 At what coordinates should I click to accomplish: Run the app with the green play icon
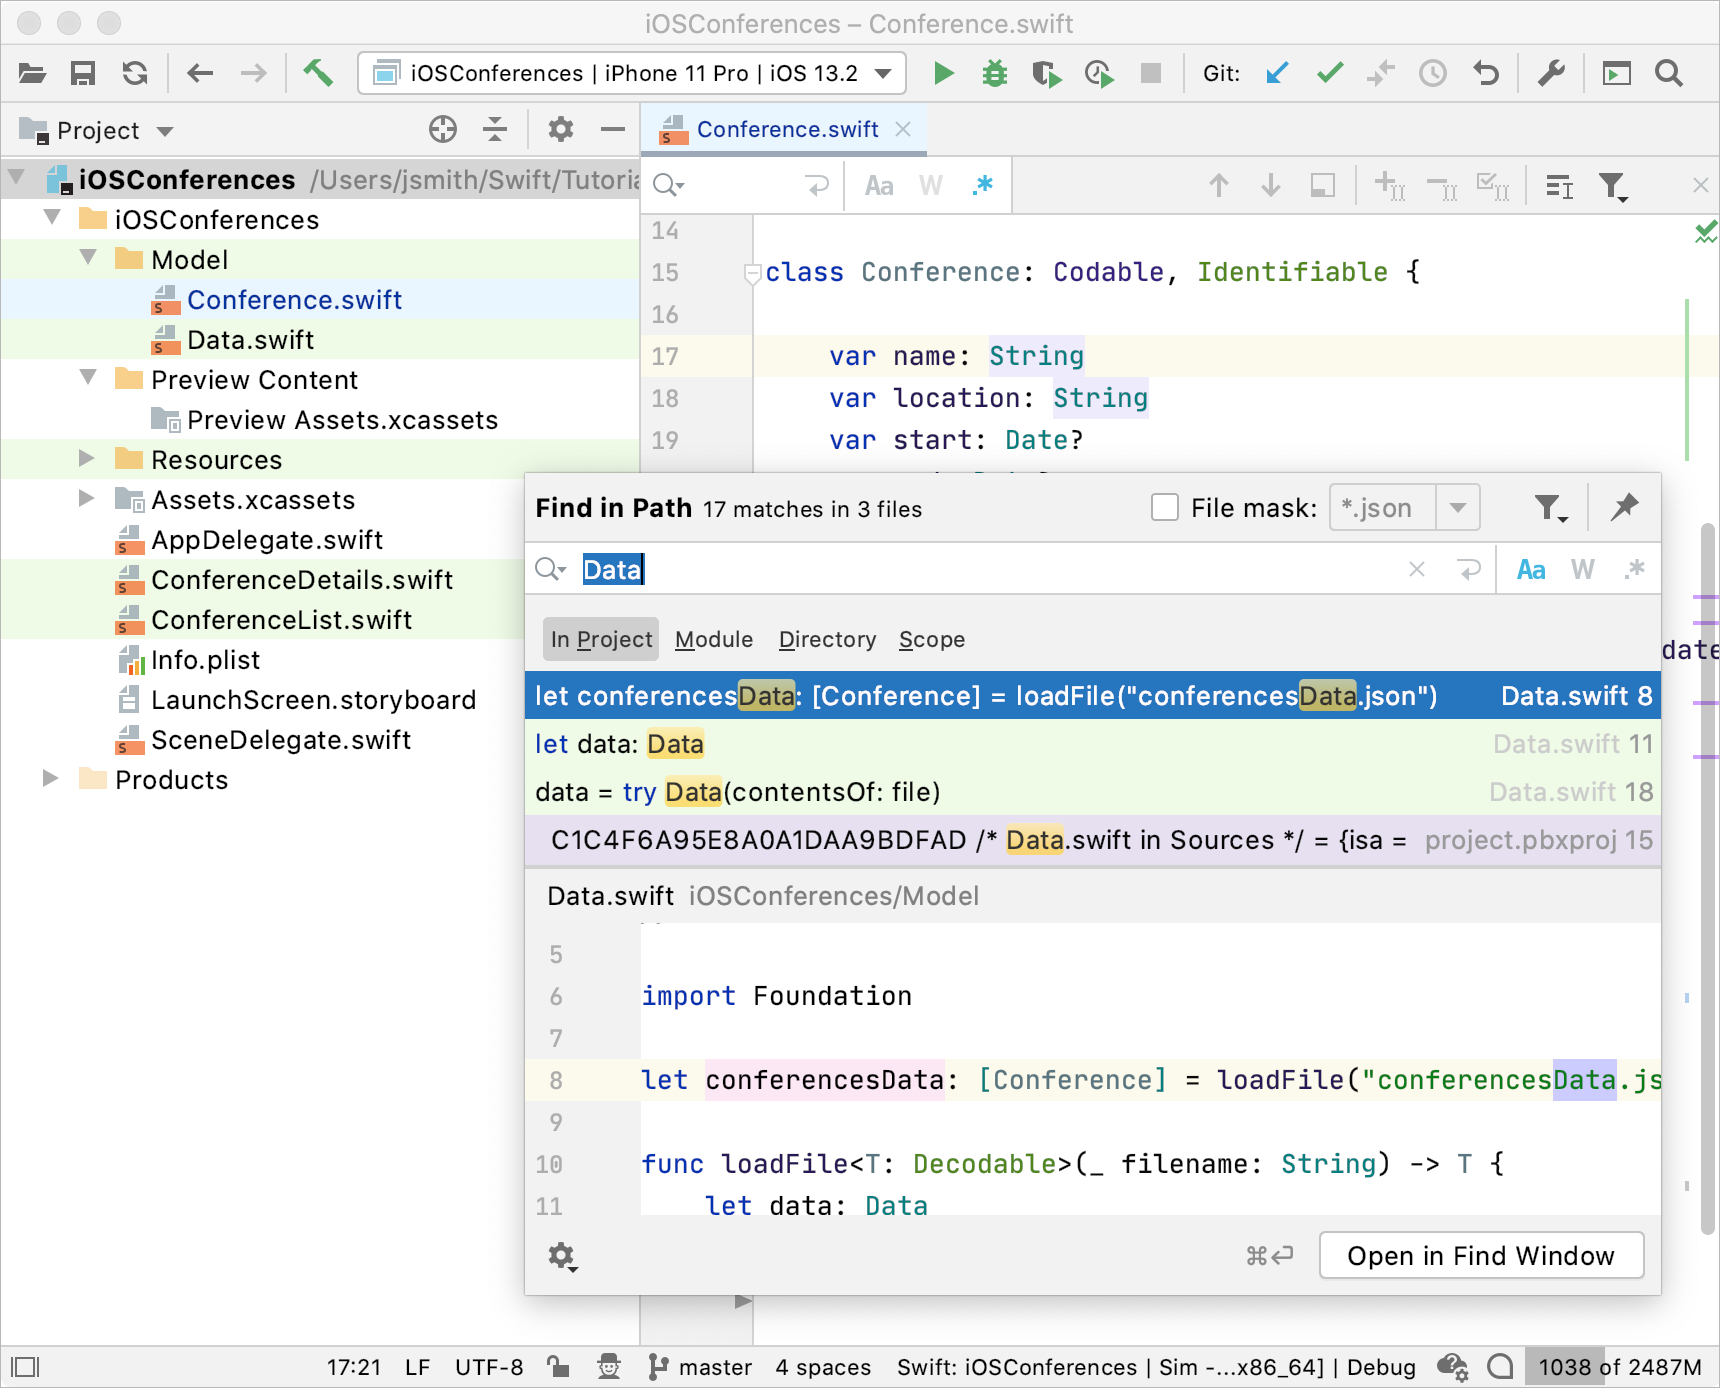[943, 73]
